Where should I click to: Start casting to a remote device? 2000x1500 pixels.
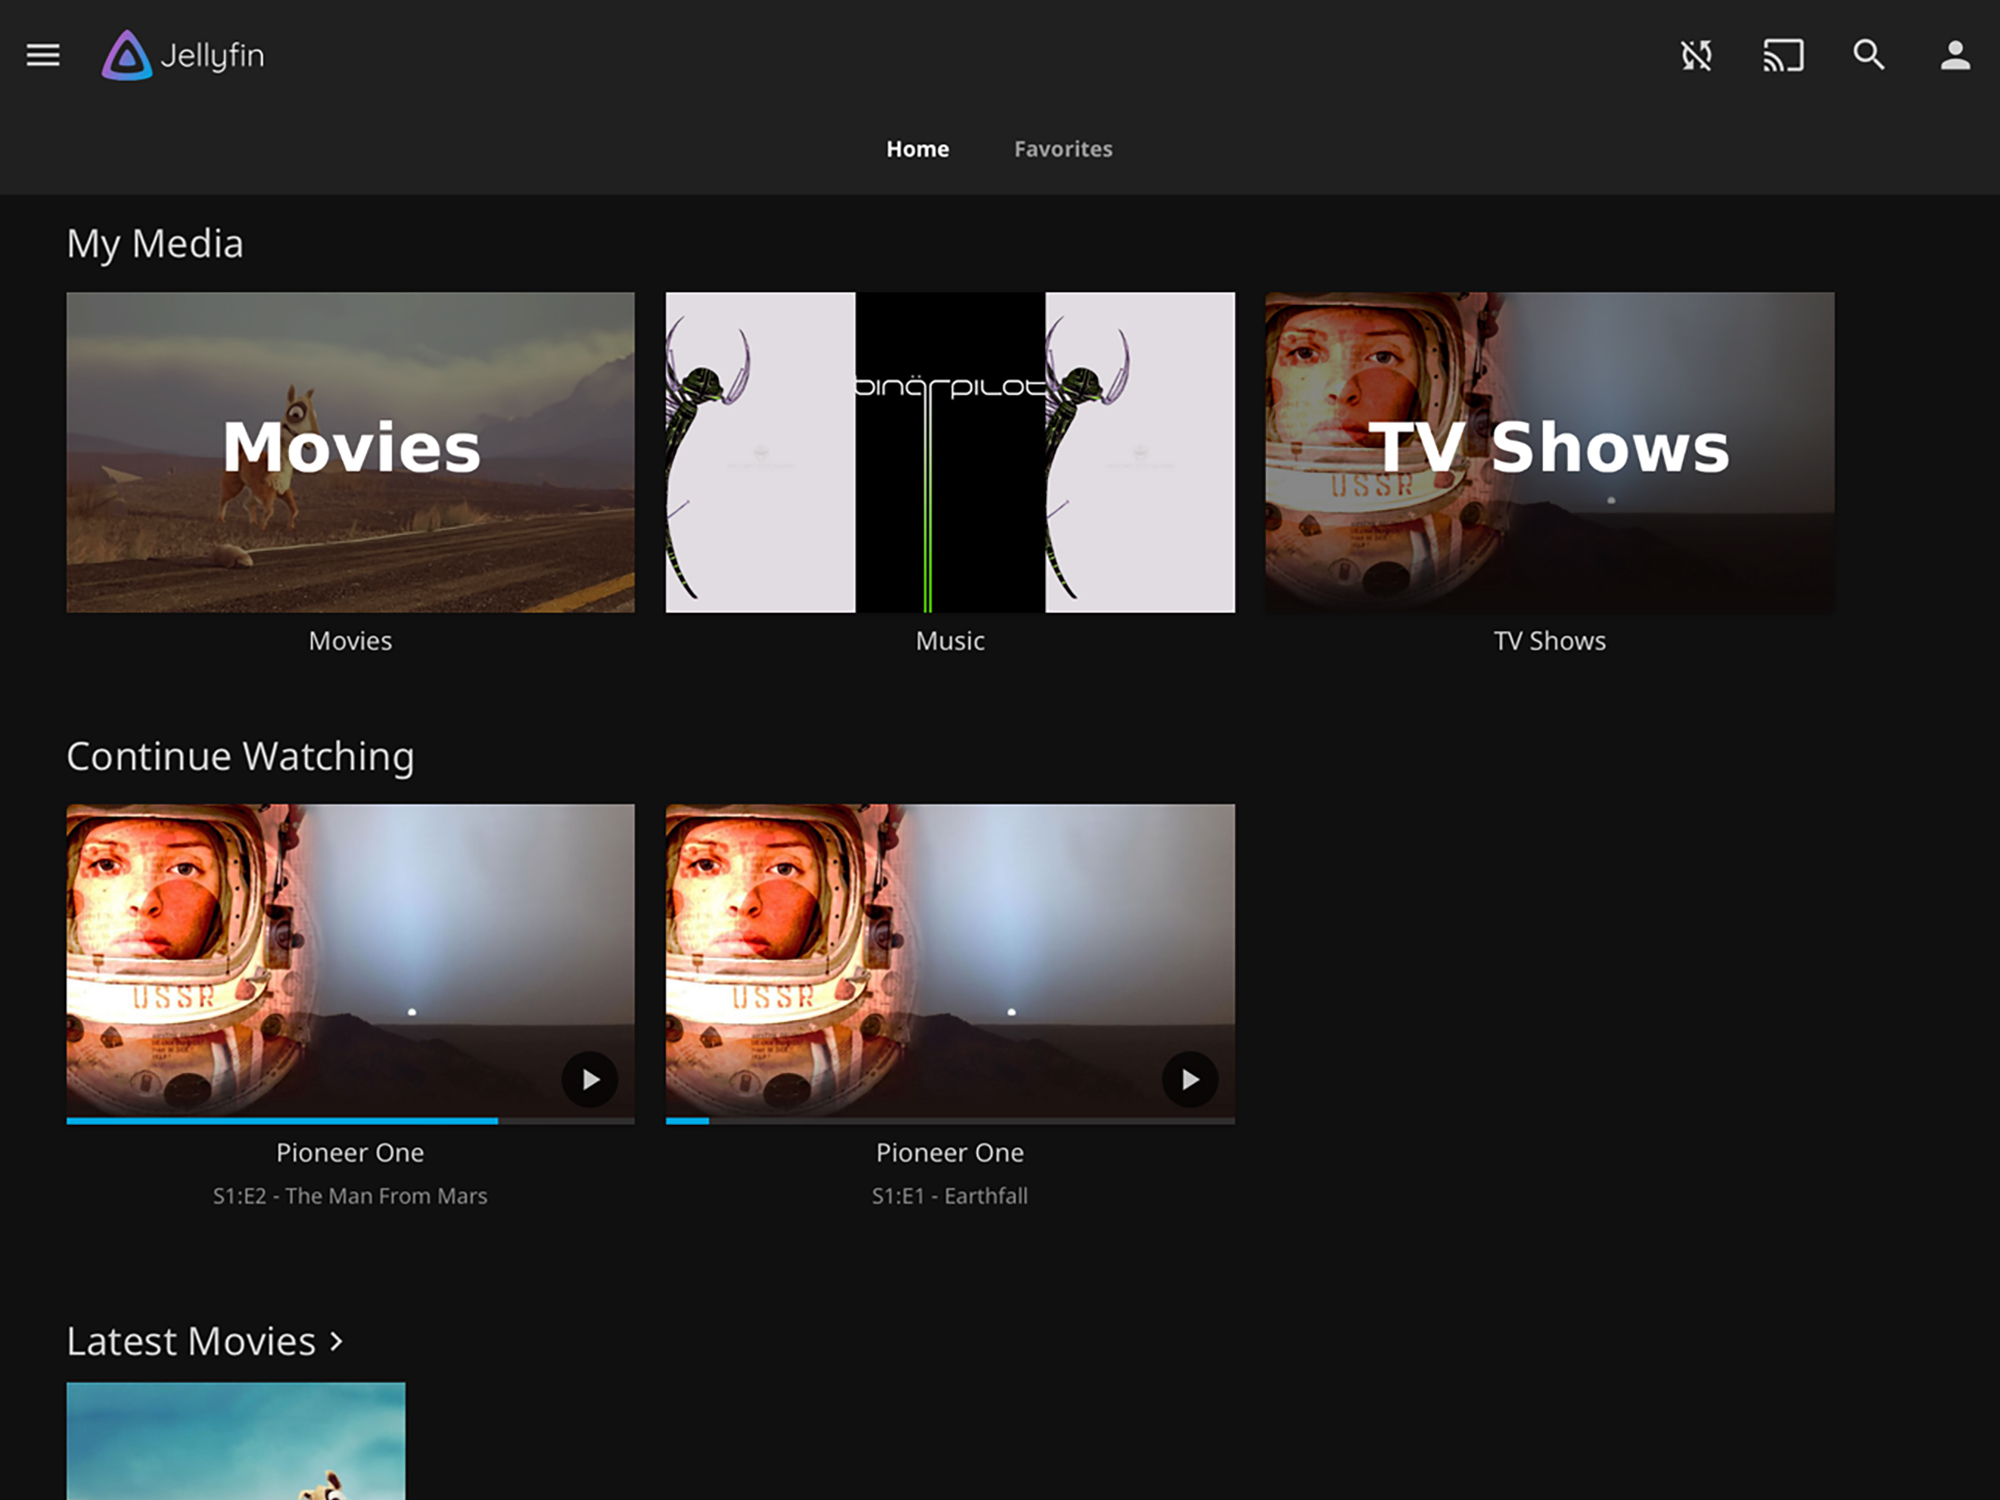tap(1783, 57)
